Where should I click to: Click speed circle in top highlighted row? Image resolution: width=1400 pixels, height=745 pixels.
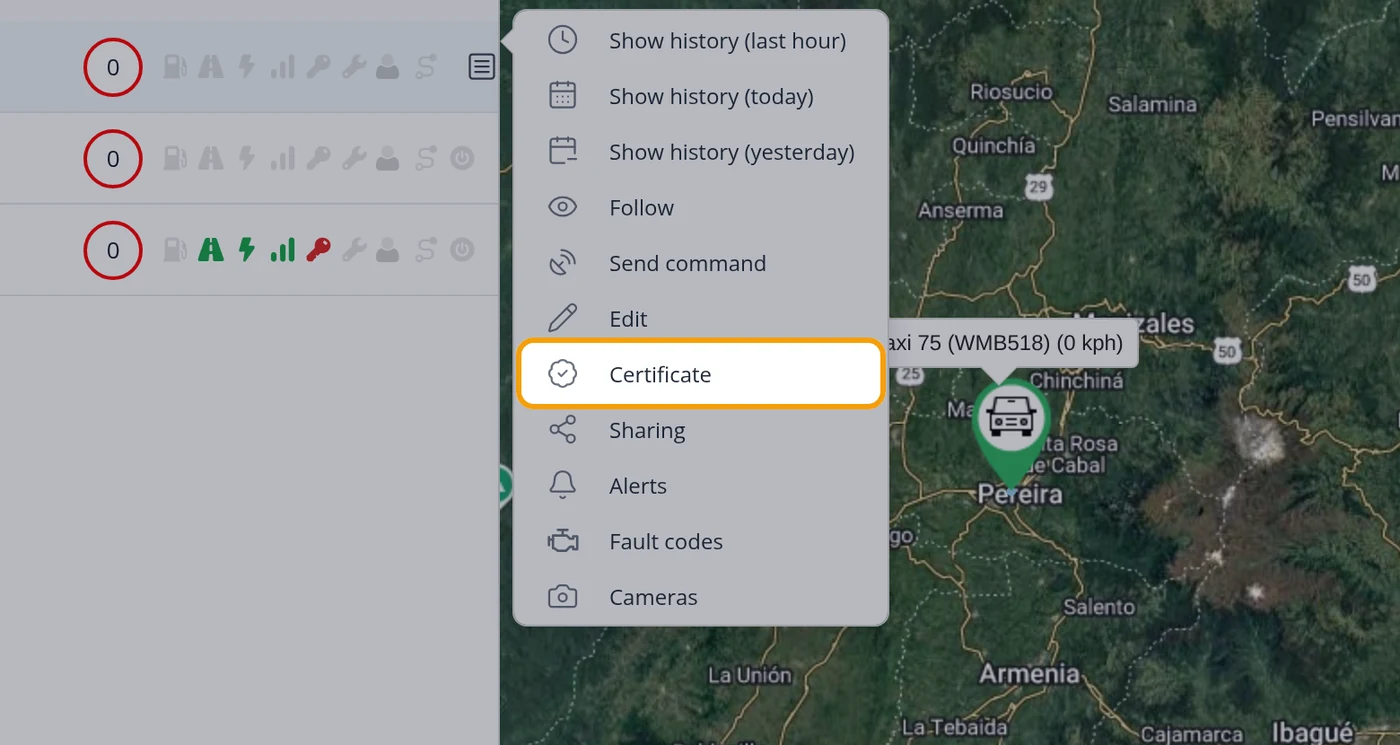point(113,67)
